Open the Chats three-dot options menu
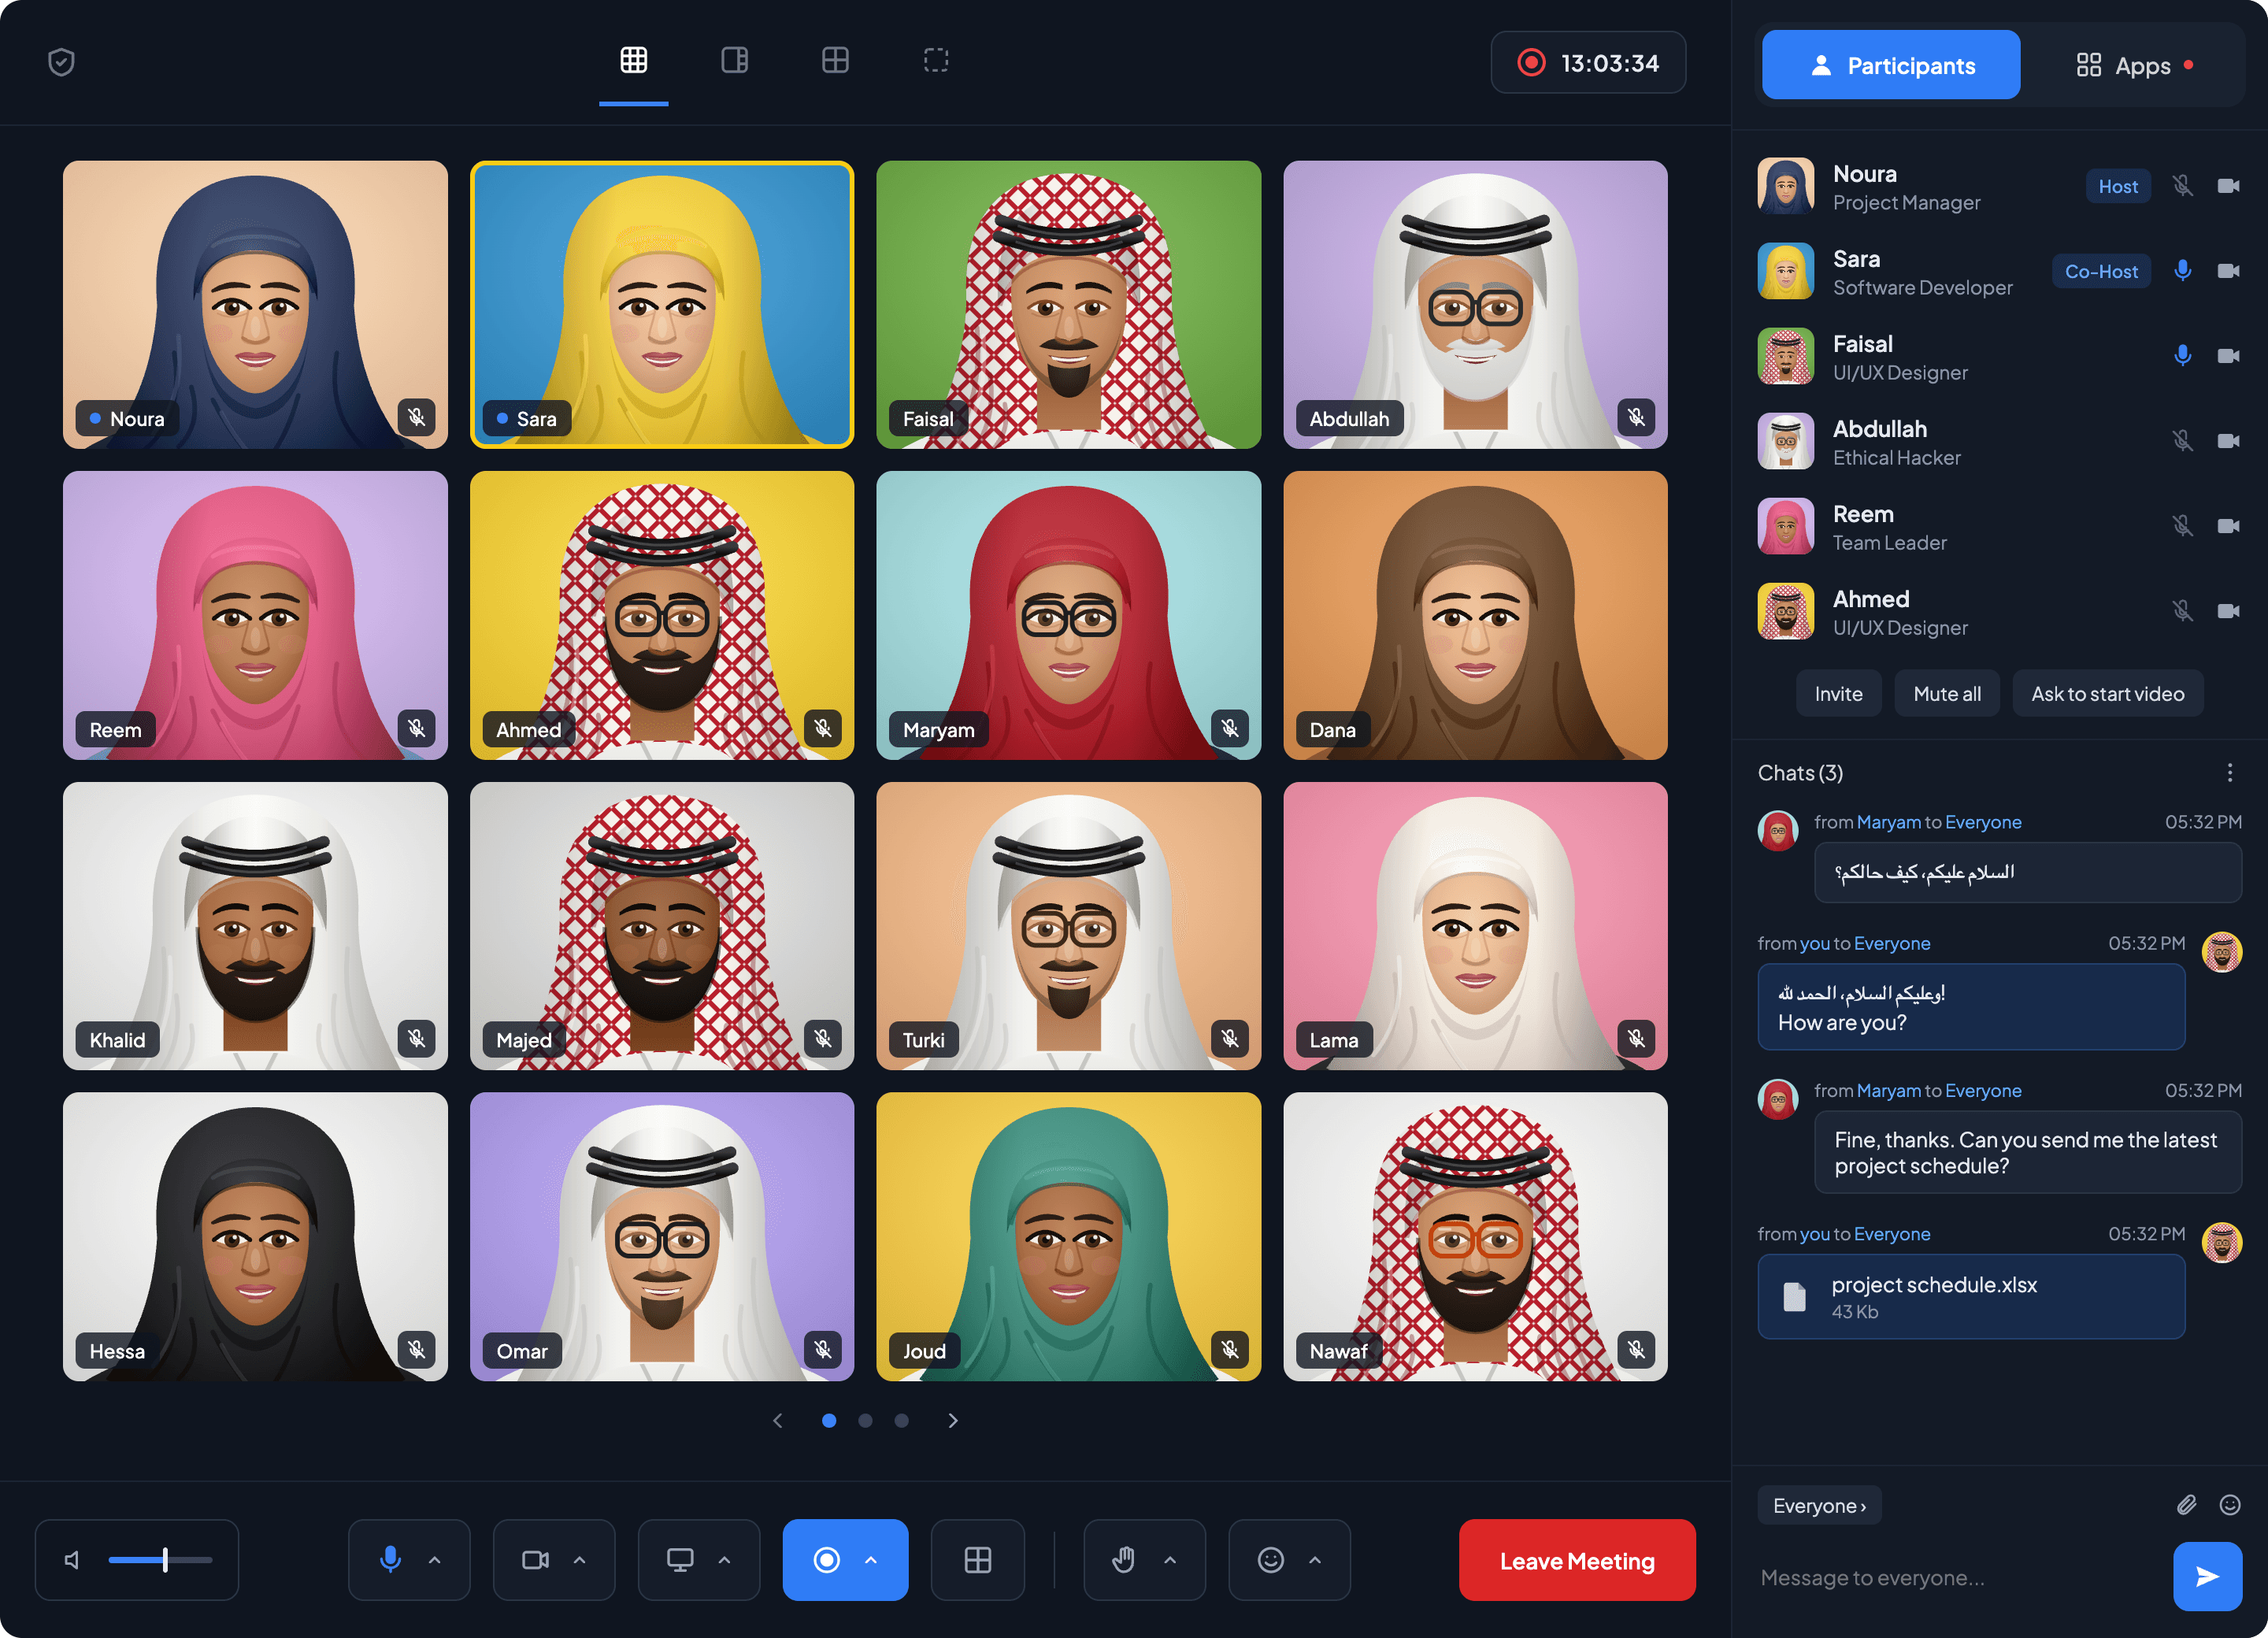This screenshot has height=1638, width=2268. [x=2229, y=773]
